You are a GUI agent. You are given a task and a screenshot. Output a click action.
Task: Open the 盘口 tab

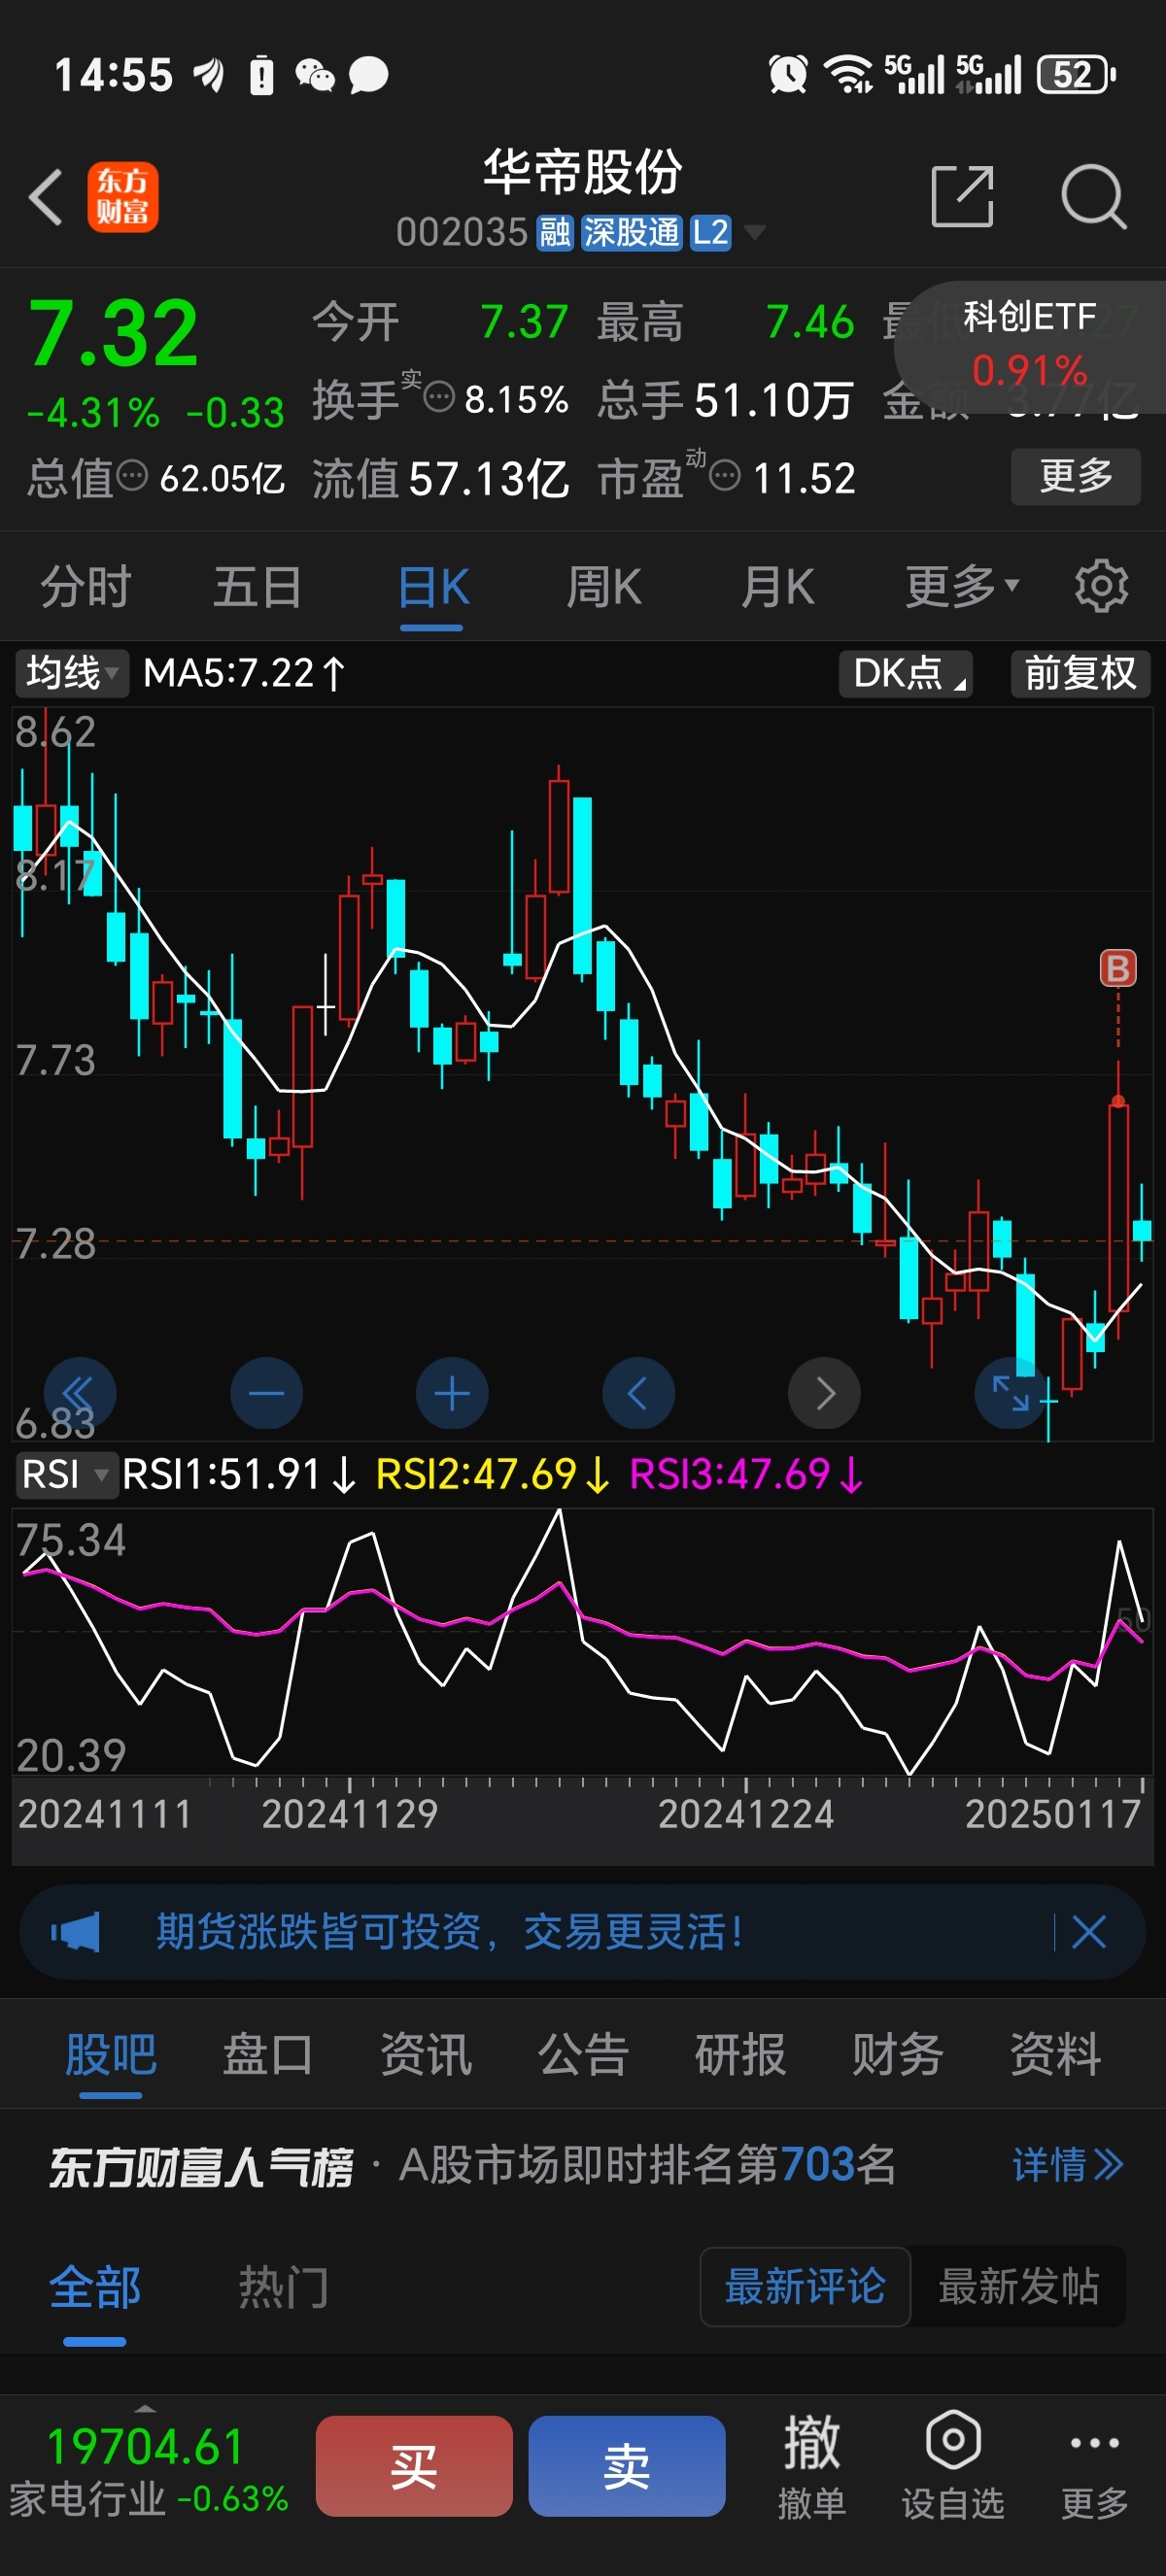[268, 2056]
